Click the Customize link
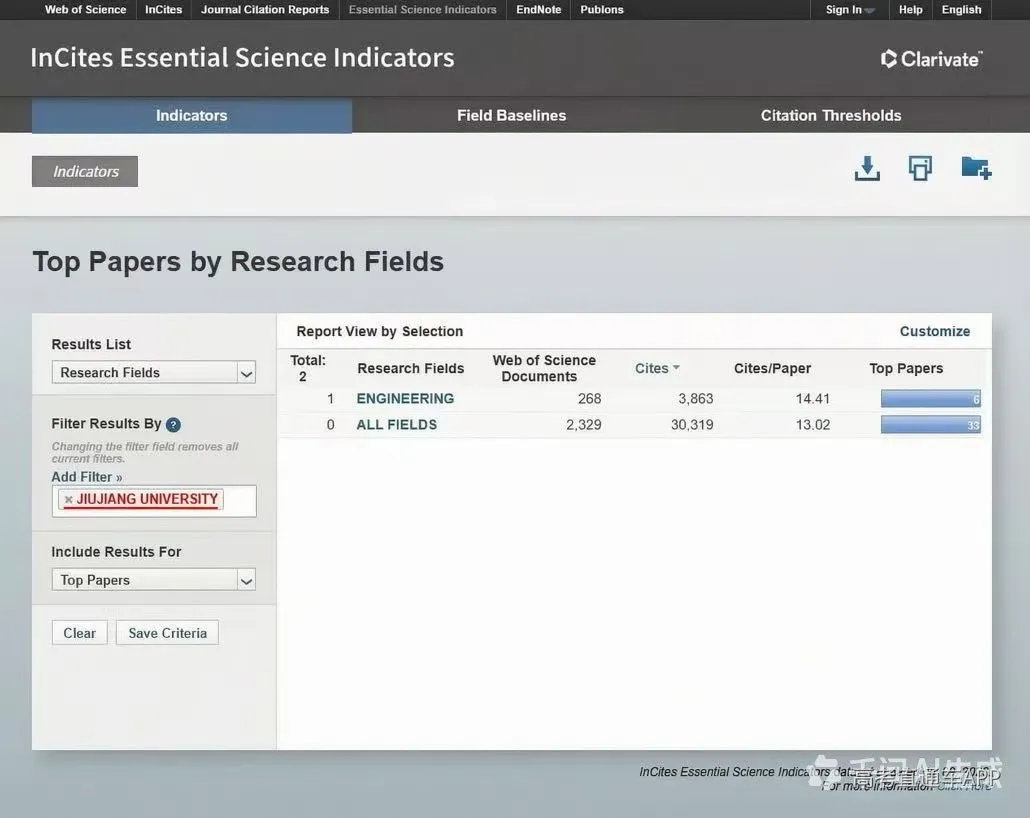The width and height of the screenshot is (1030, 818). (x=935, y=331)
